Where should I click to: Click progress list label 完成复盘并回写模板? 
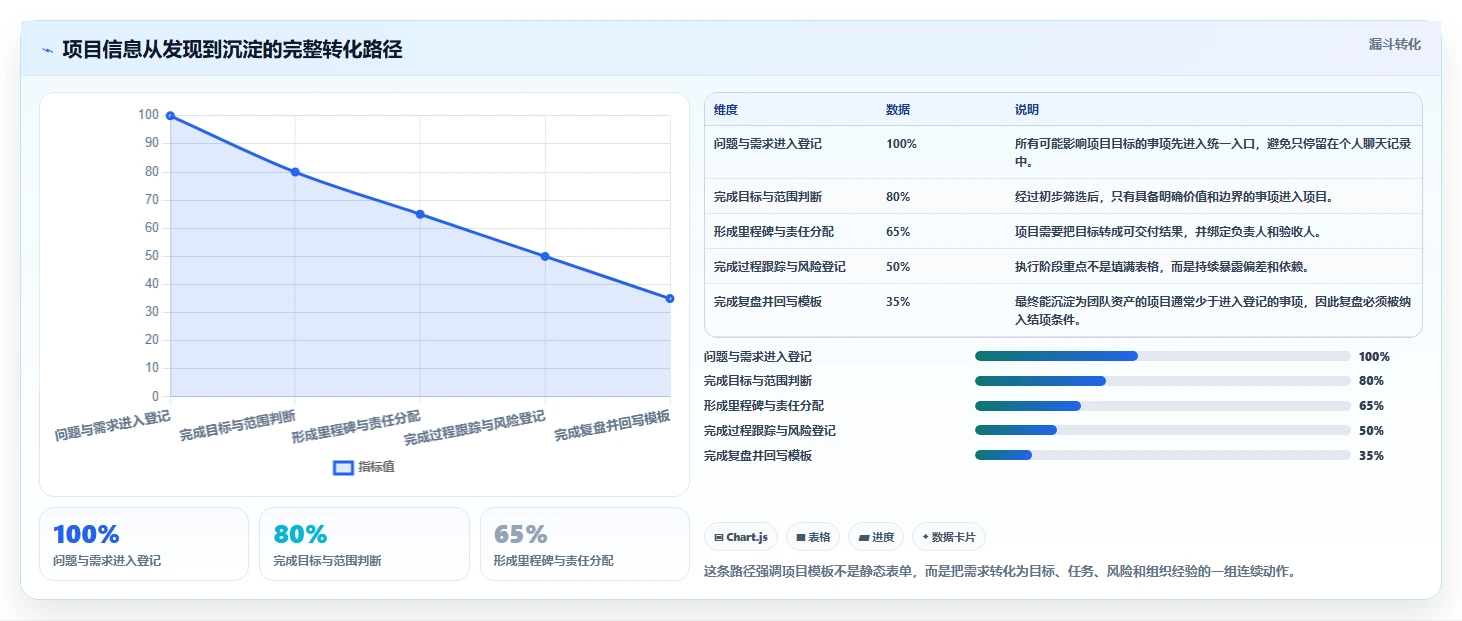758,455
